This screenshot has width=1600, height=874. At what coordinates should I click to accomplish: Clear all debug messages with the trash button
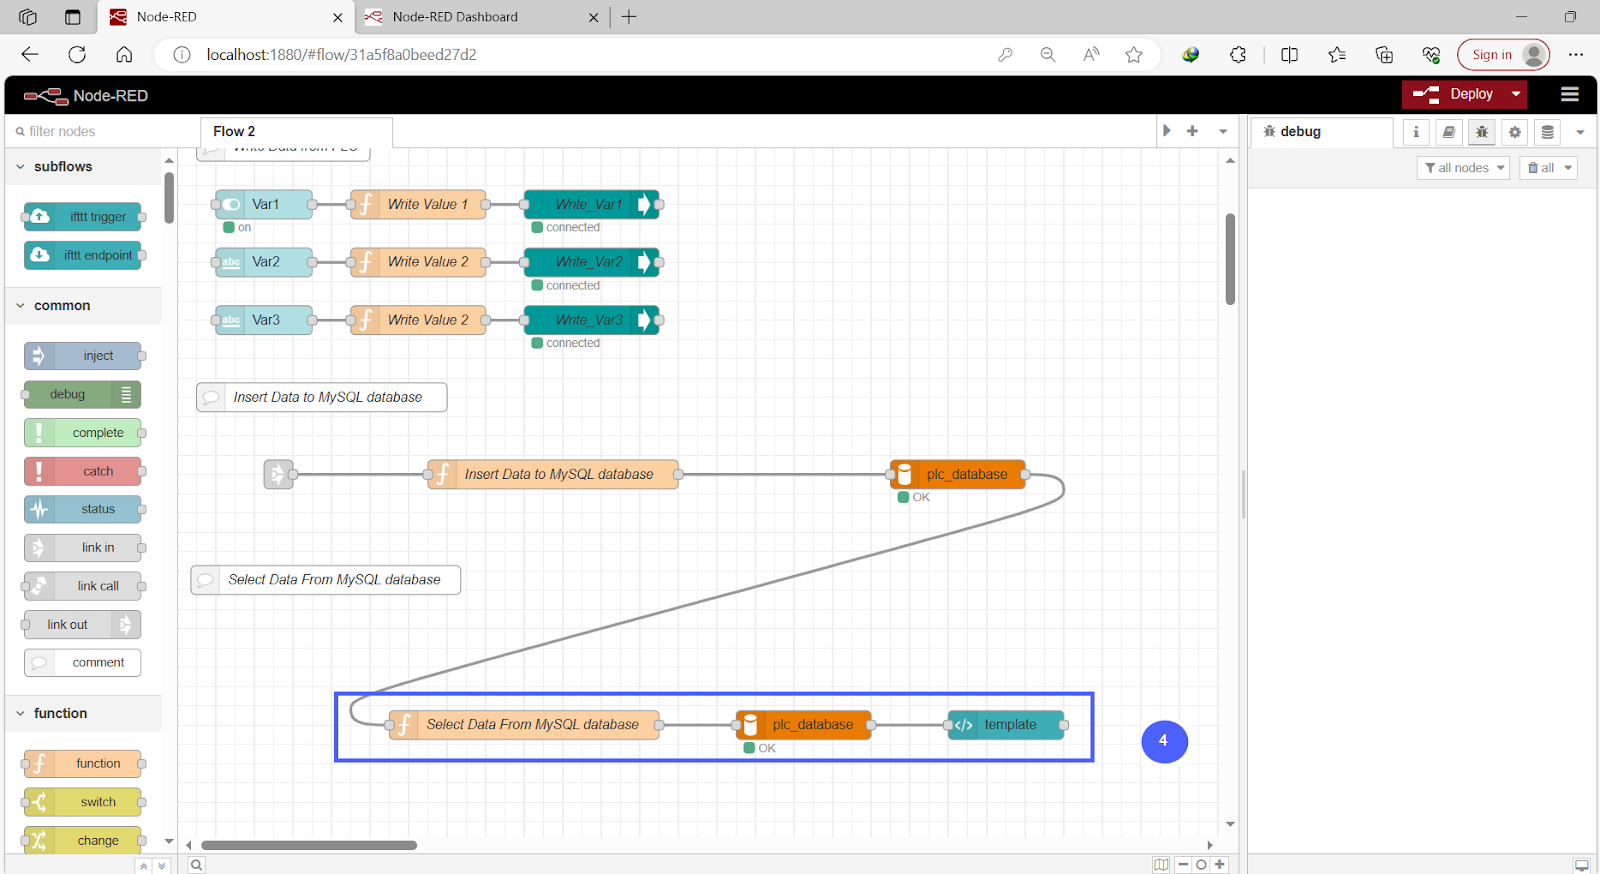(1540, 168)
